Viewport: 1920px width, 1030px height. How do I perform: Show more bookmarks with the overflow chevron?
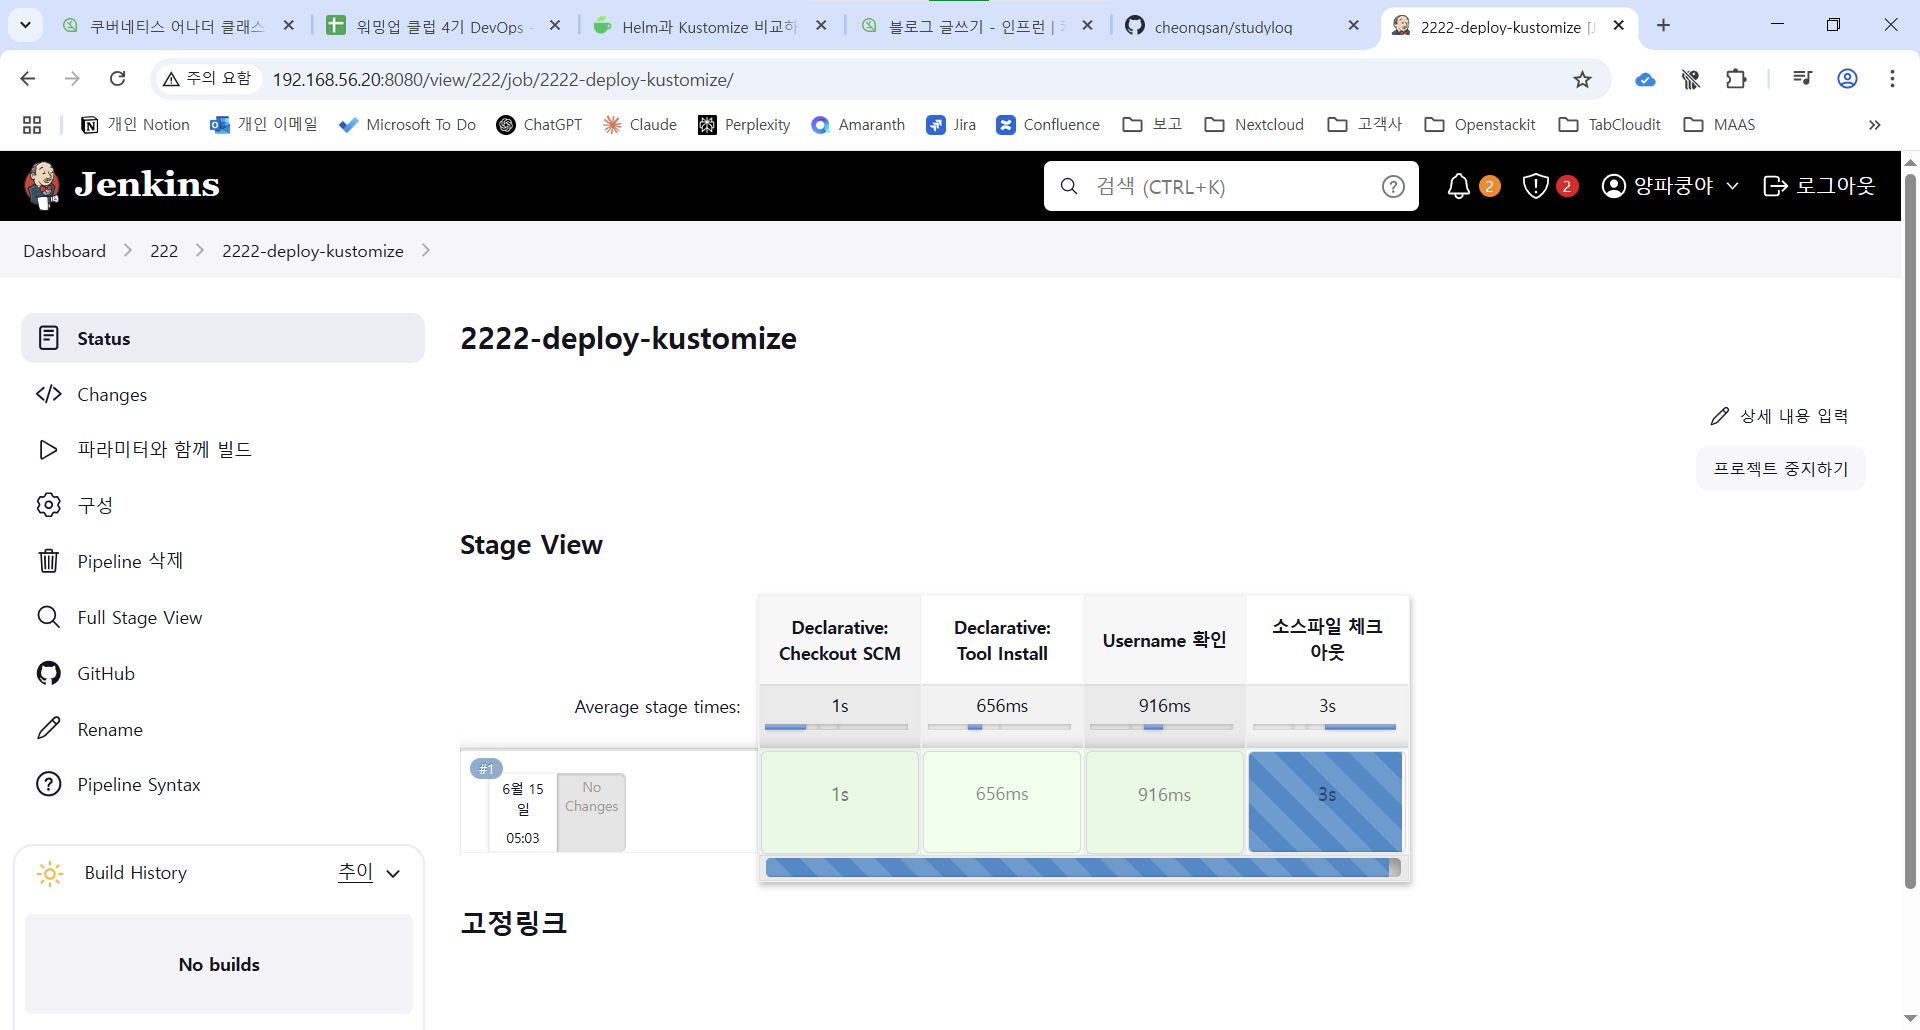pyautogui.click(x=1875, y=125)
